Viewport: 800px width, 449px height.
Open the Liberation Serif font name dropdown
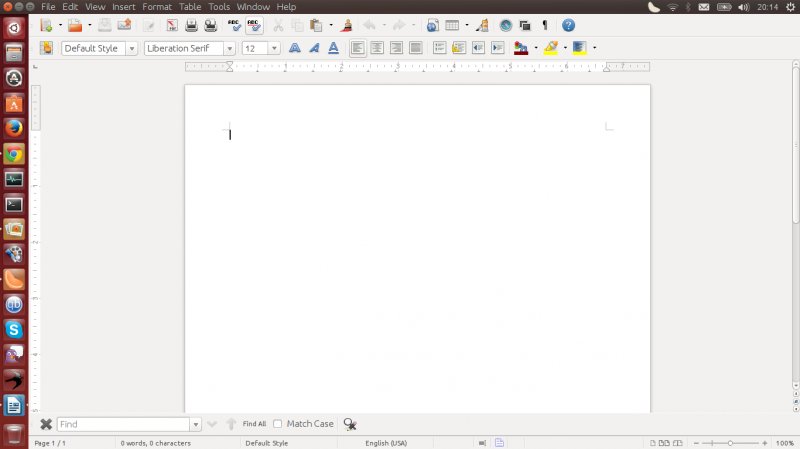pos(230,48)
